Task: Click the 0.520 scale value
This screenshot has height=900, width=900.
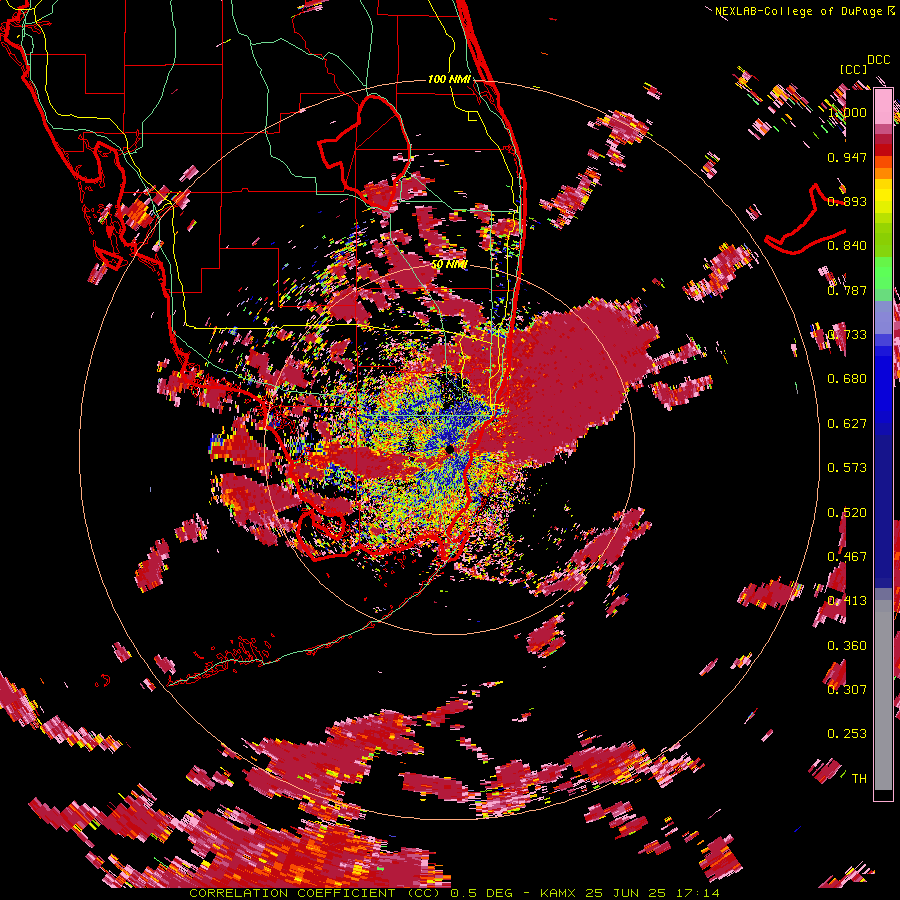Action: tap(847, 513)
